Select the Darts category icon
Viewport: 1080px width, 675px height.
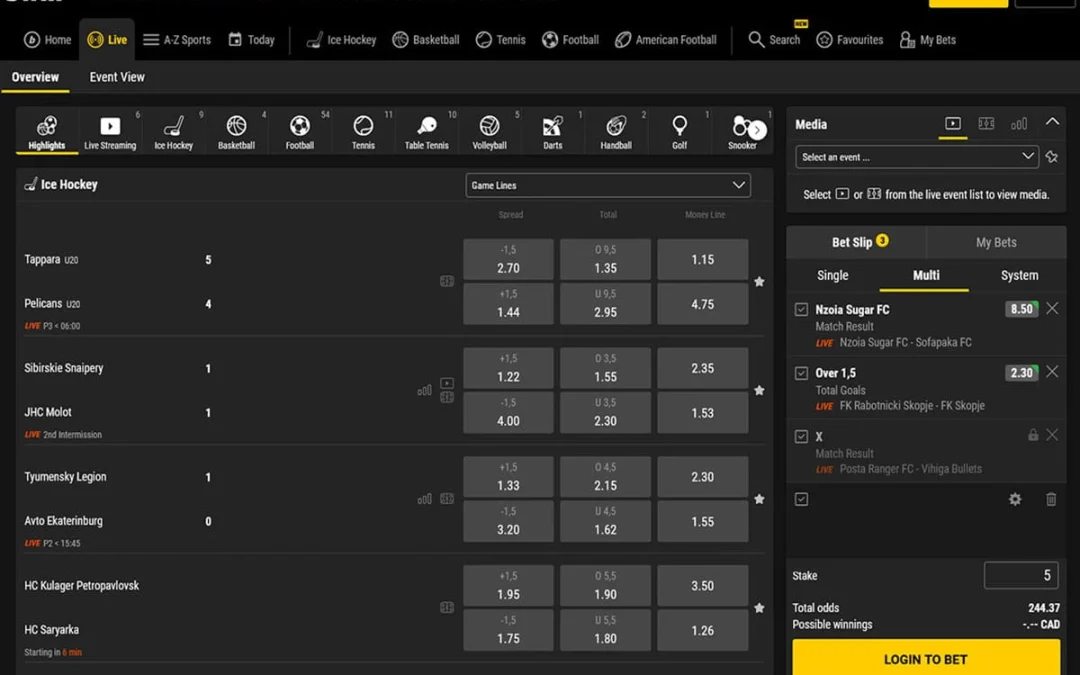(553, 125)
